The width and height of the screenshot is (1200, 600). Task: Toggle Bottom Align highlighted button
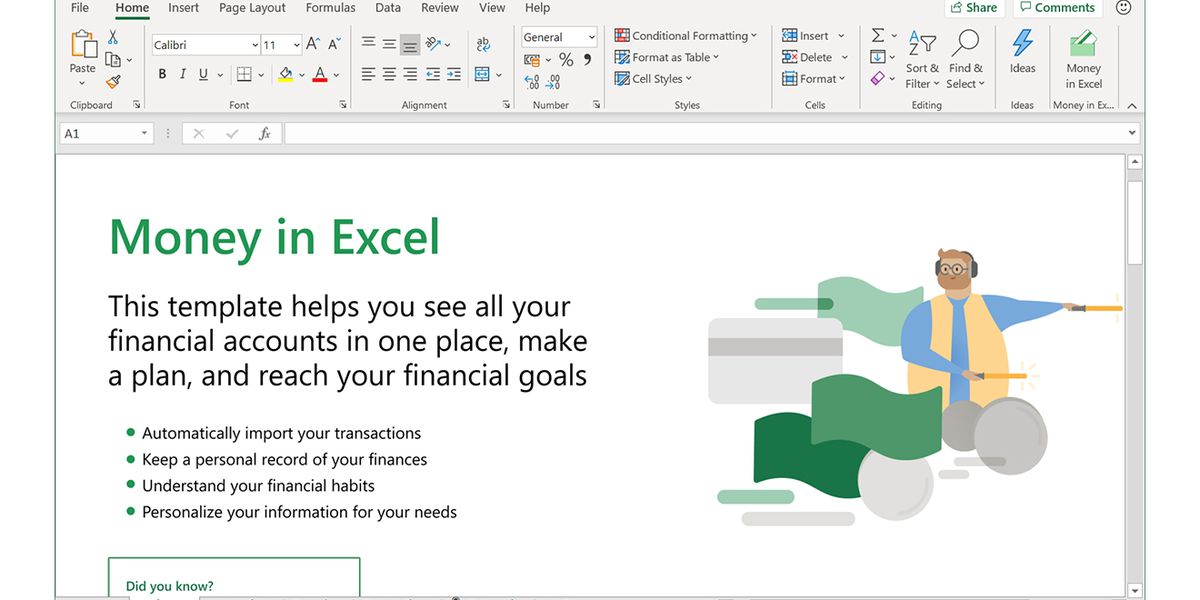coord(410,44)
